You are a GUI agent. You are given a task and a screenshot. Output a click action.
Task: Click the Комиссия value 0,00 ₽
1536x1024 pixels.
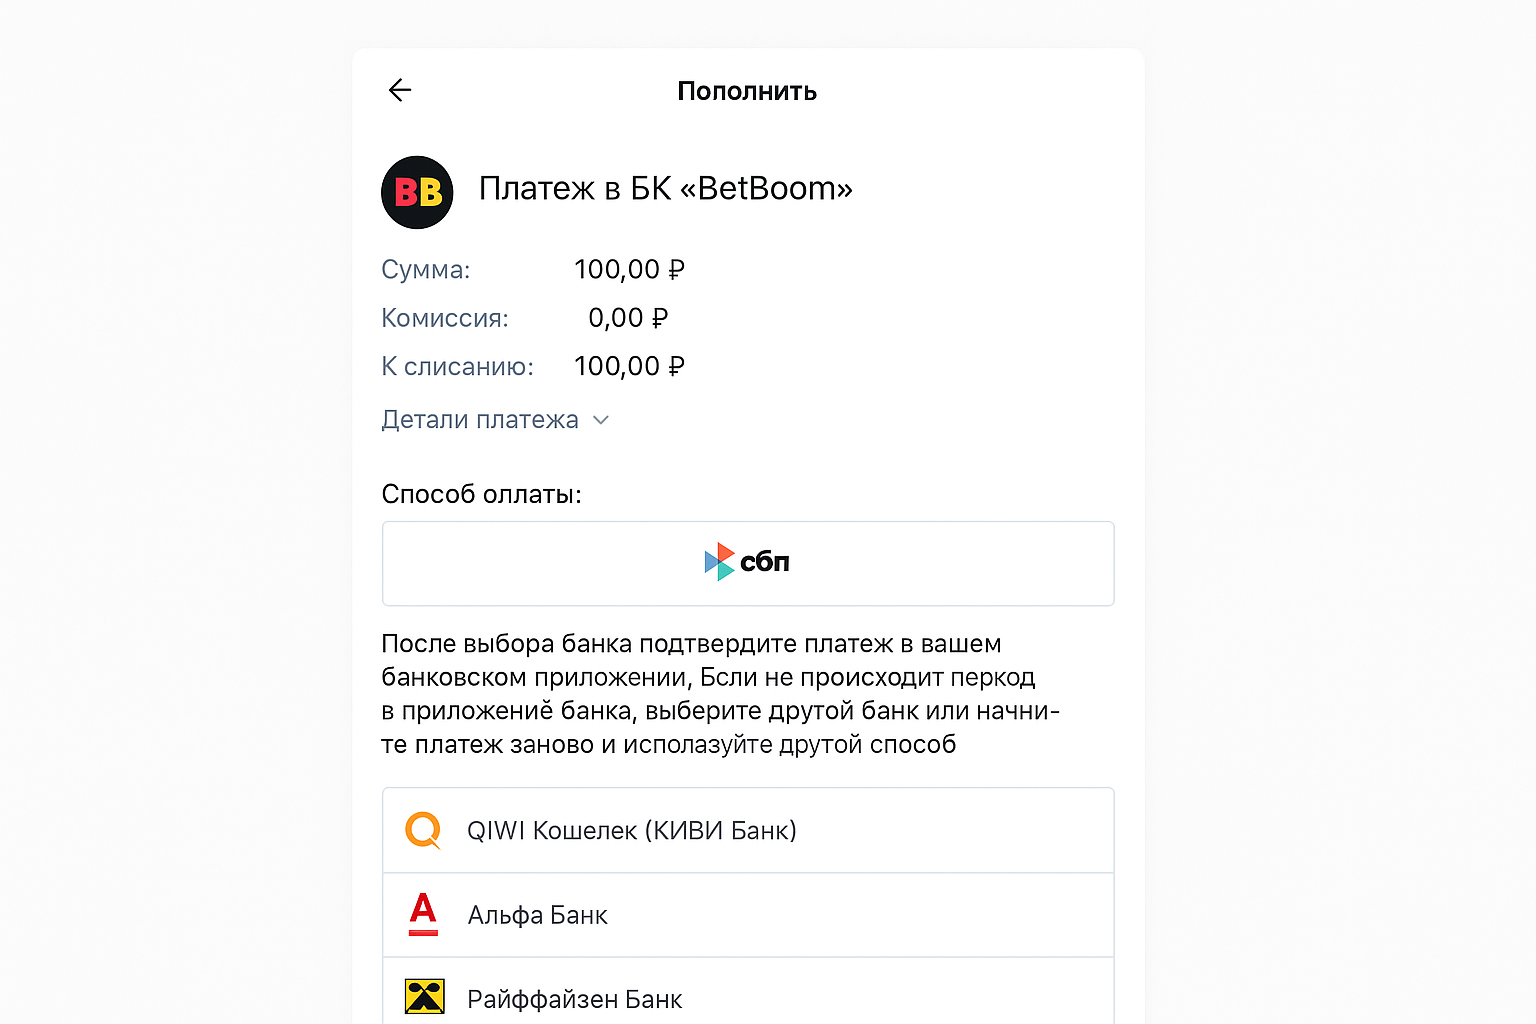[627, 317]
